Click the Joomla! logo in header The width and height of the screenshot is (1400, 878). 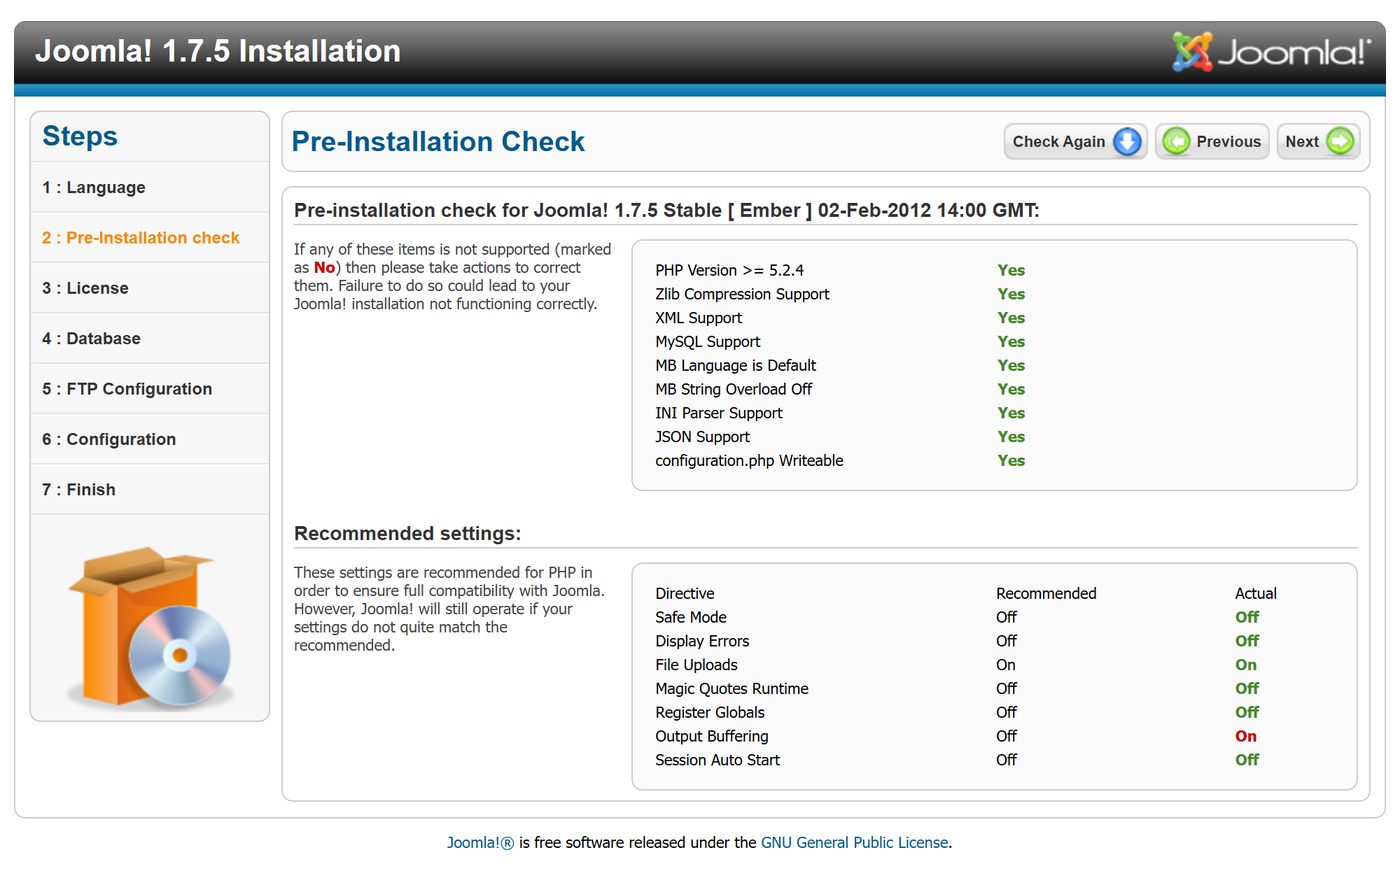1272,51
